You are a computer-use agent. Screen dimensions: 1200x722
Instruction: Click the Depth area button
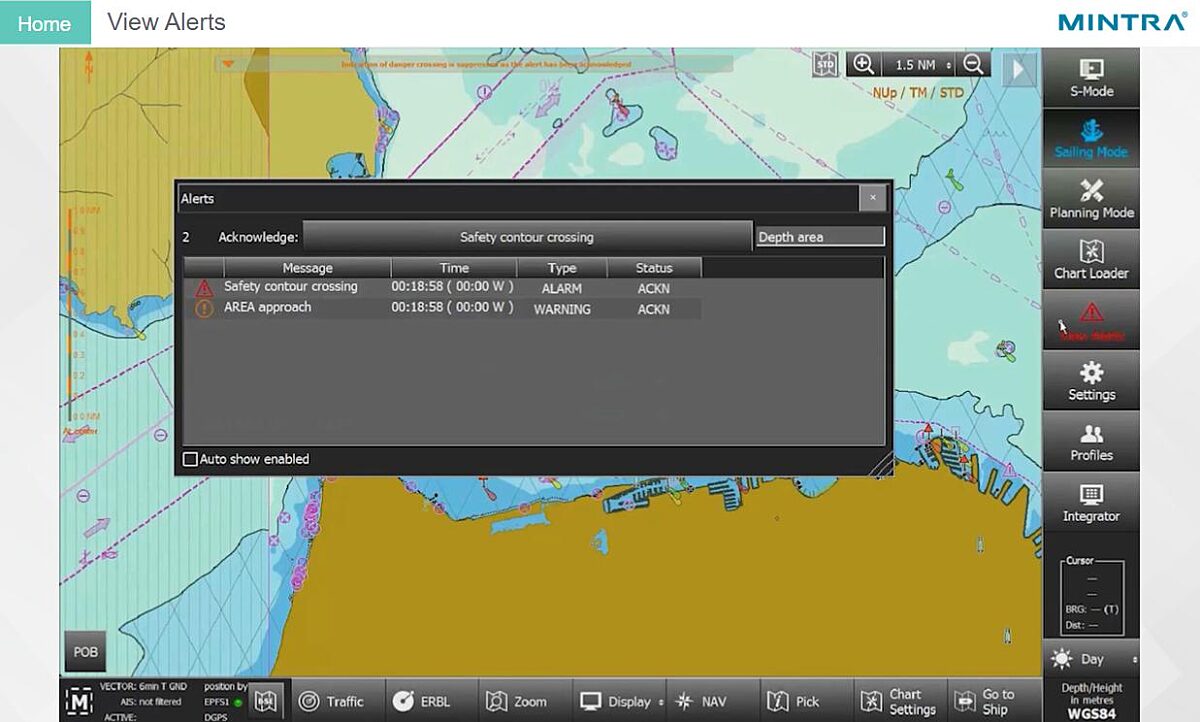(x=820, y=237)
